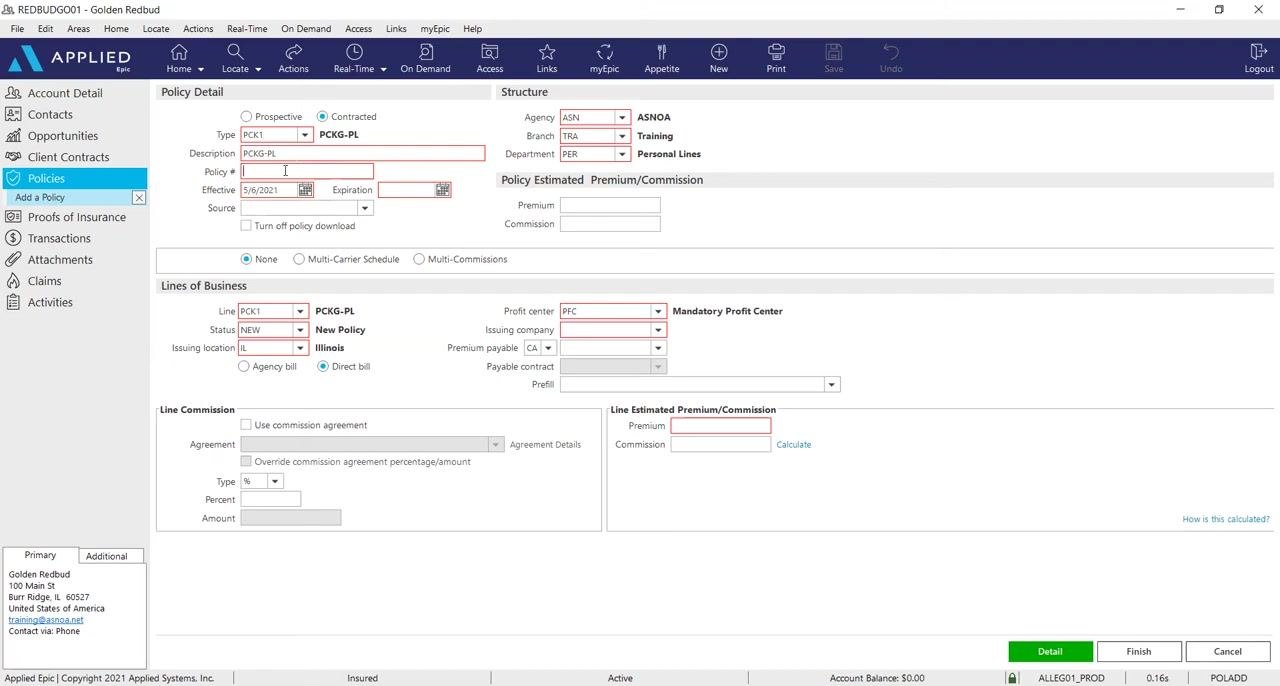Screen dimensions: 1280x686
Task: Click the Print icon
Action: 776,52
